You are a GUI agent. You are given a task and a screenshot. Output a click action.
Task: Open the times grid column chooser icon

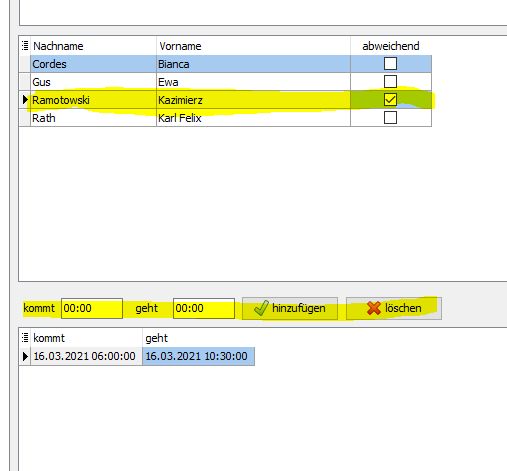pos(25,338)
